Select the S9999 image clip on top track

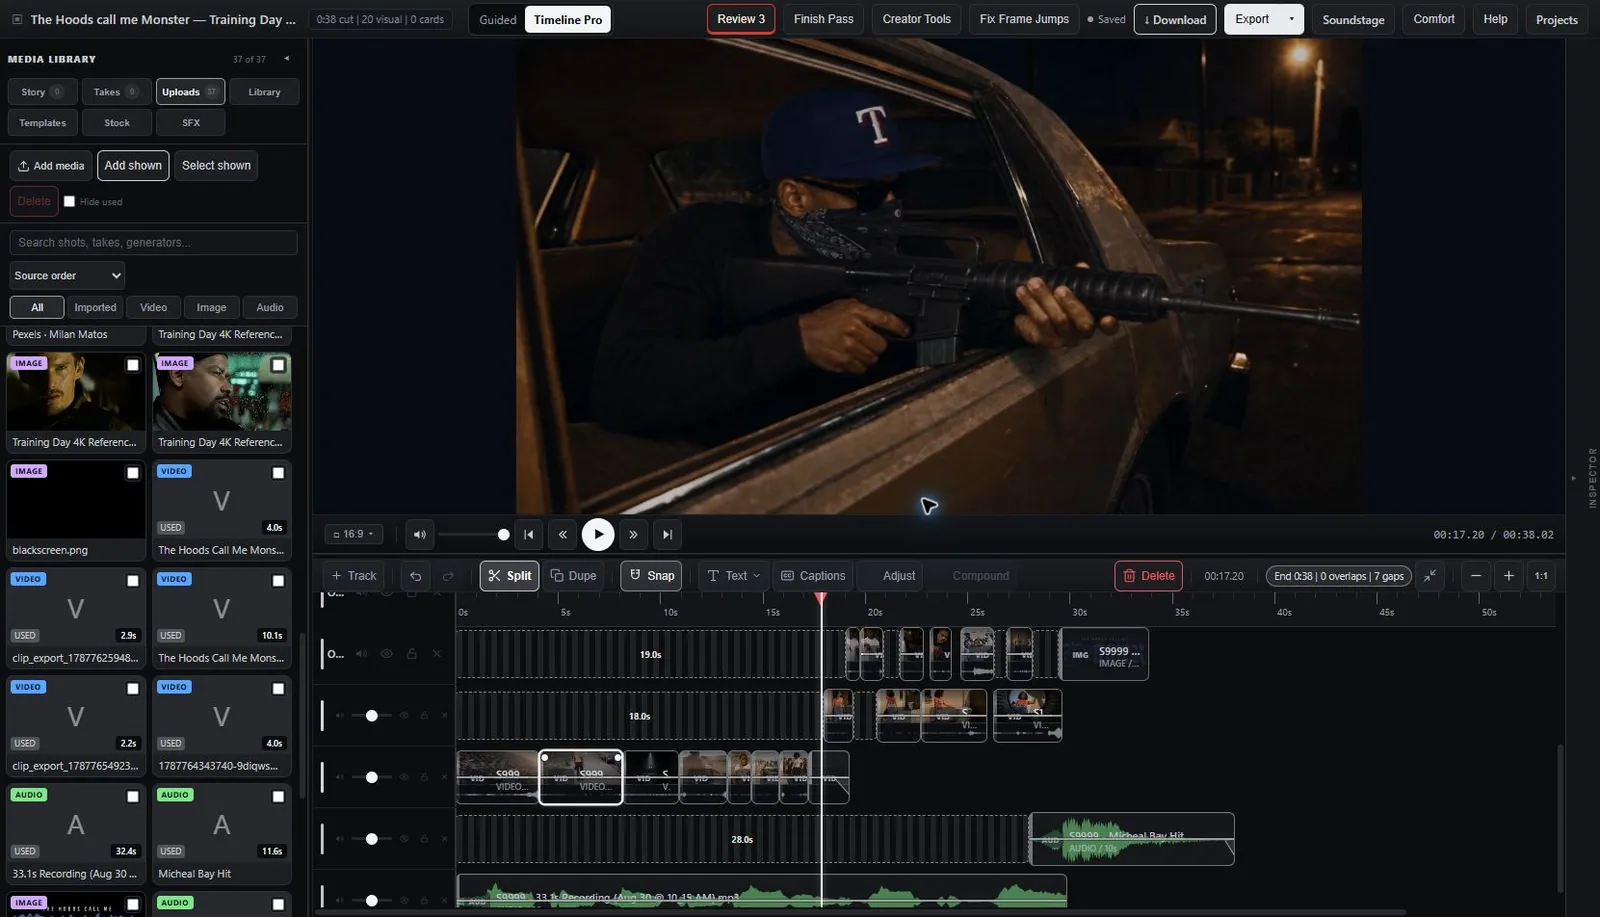[1104, 654]
